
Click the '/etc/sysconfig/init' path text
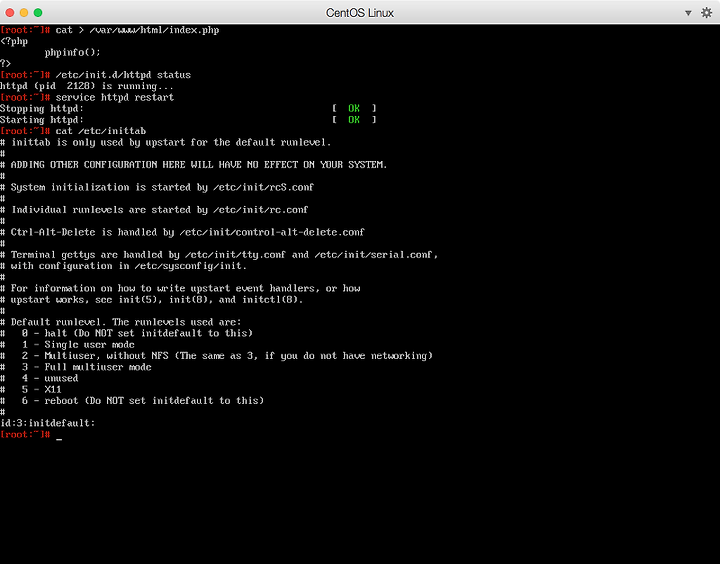pos(190,266)
